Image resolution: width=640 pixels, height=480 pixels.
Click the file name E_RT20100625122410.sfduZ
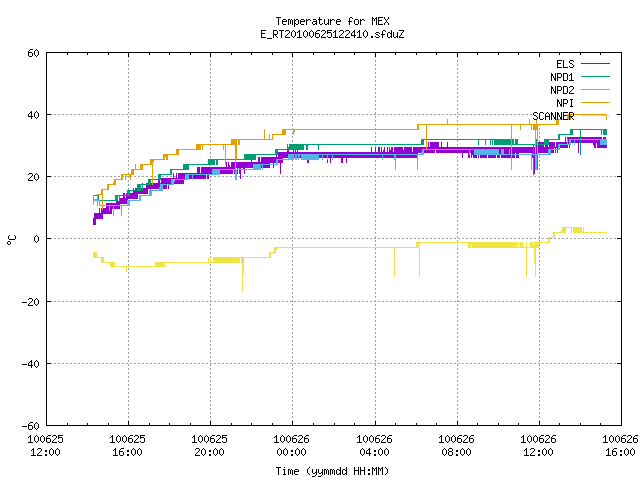pyautogui.click(x=332, y=34)
